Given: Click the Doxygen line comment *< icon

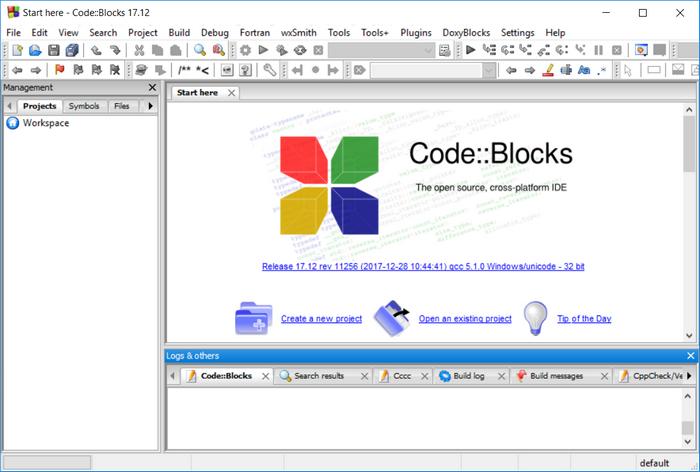Looking at the screenshot, I should point(202,70).
